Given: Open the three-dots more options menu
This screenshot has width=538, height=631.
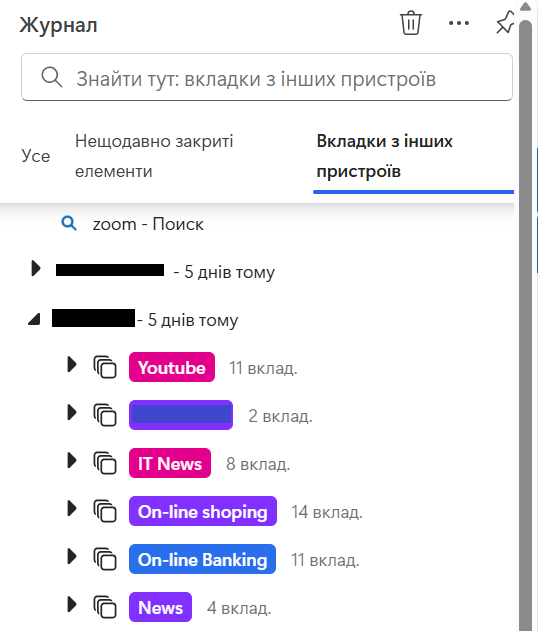Looking at the screenshot, I should click(459, 23).
